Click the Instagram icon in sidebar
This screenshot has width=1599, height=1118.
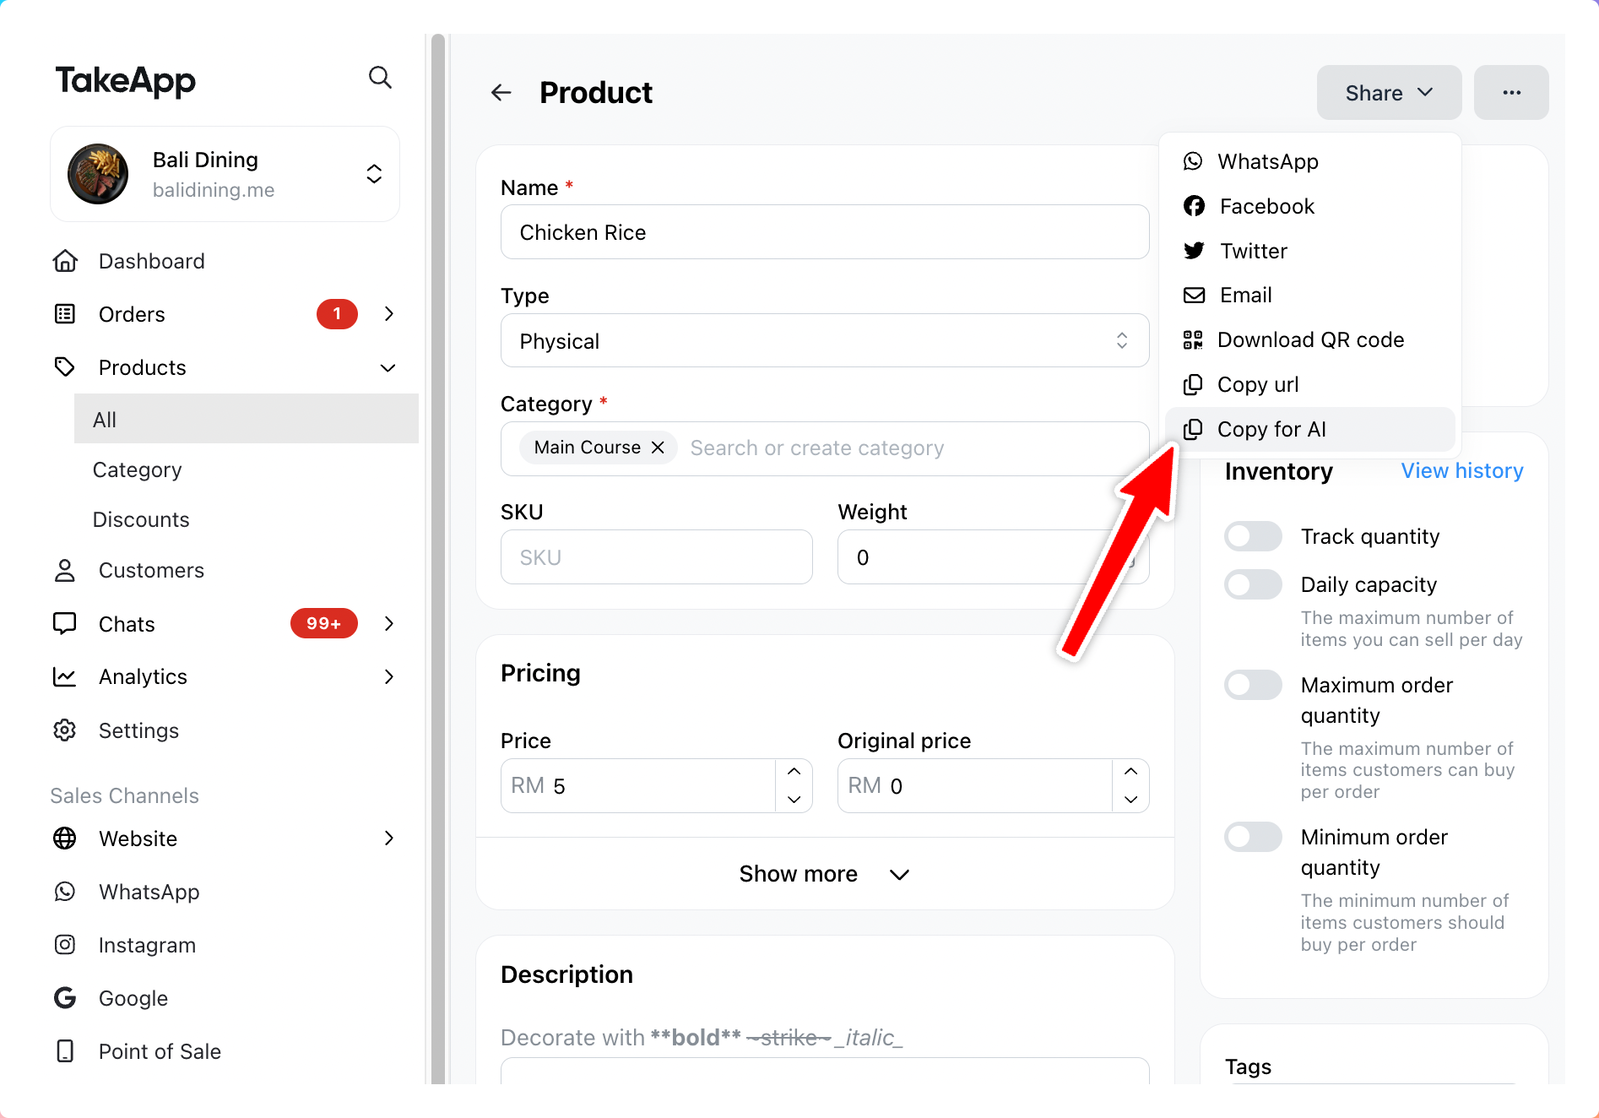(65, 944)
